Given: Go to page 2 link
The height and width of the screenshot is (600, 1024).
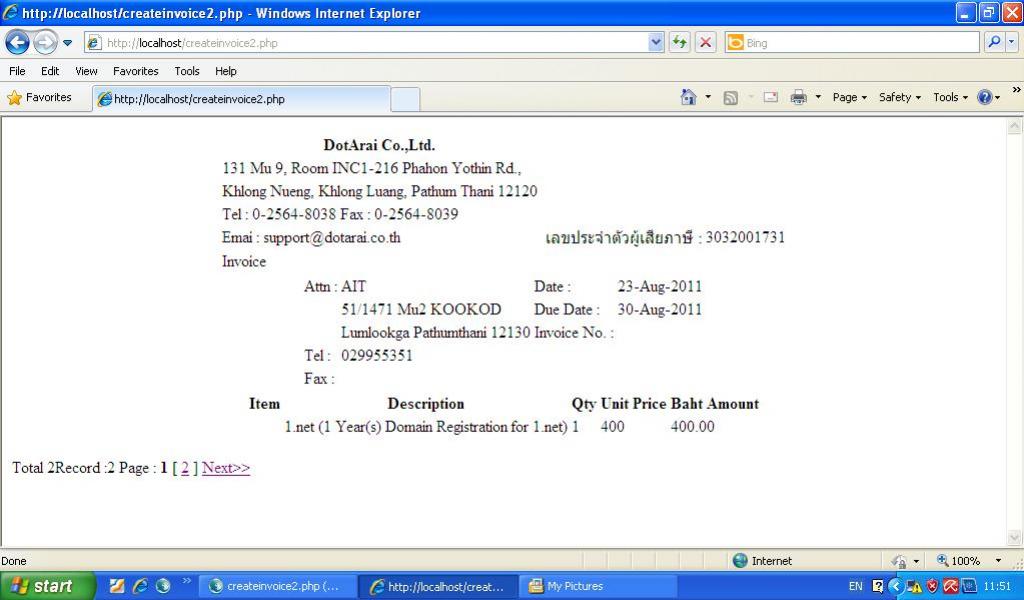Looking at the screenshot, I should [185, 468].
